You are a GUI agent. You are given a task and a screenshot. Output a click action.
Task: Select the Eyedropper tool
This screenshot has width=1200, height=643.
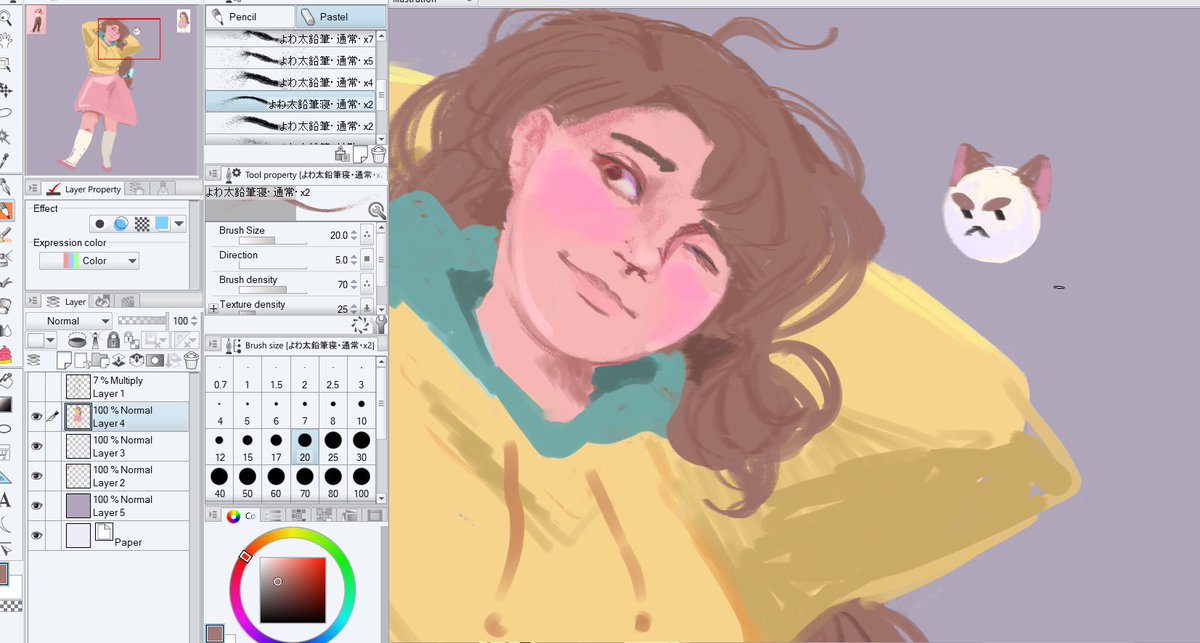(5, 160)
